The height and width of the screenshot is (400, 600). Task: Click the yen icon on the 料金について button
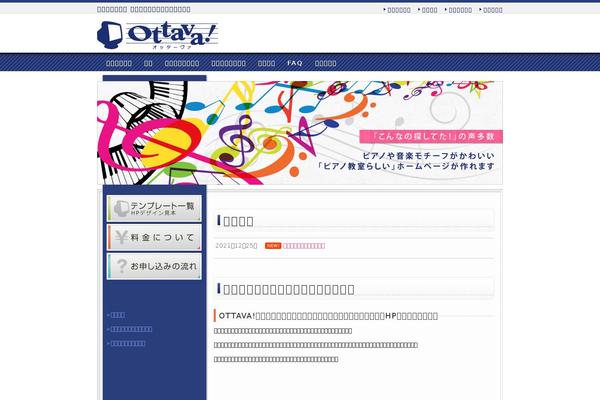coord(121,237)
